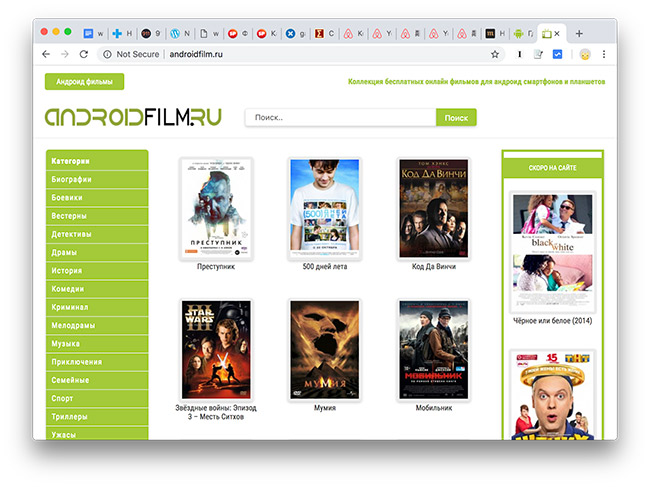650x487 pixels.
Task: Open the Преступник movie poster
Action: tap(216, 209)
